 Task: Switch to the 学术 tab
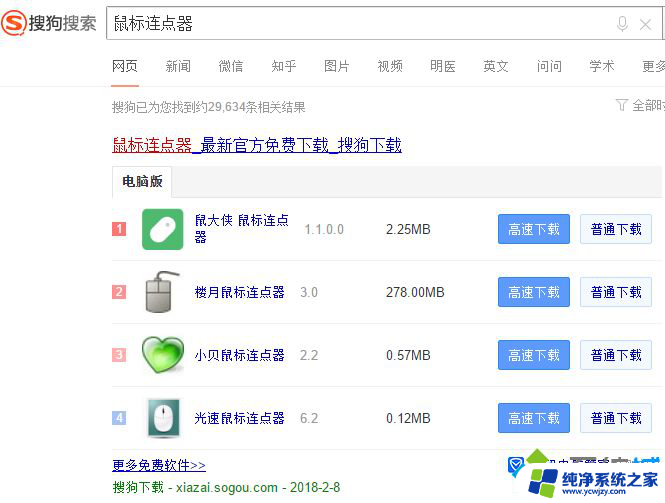602,66
